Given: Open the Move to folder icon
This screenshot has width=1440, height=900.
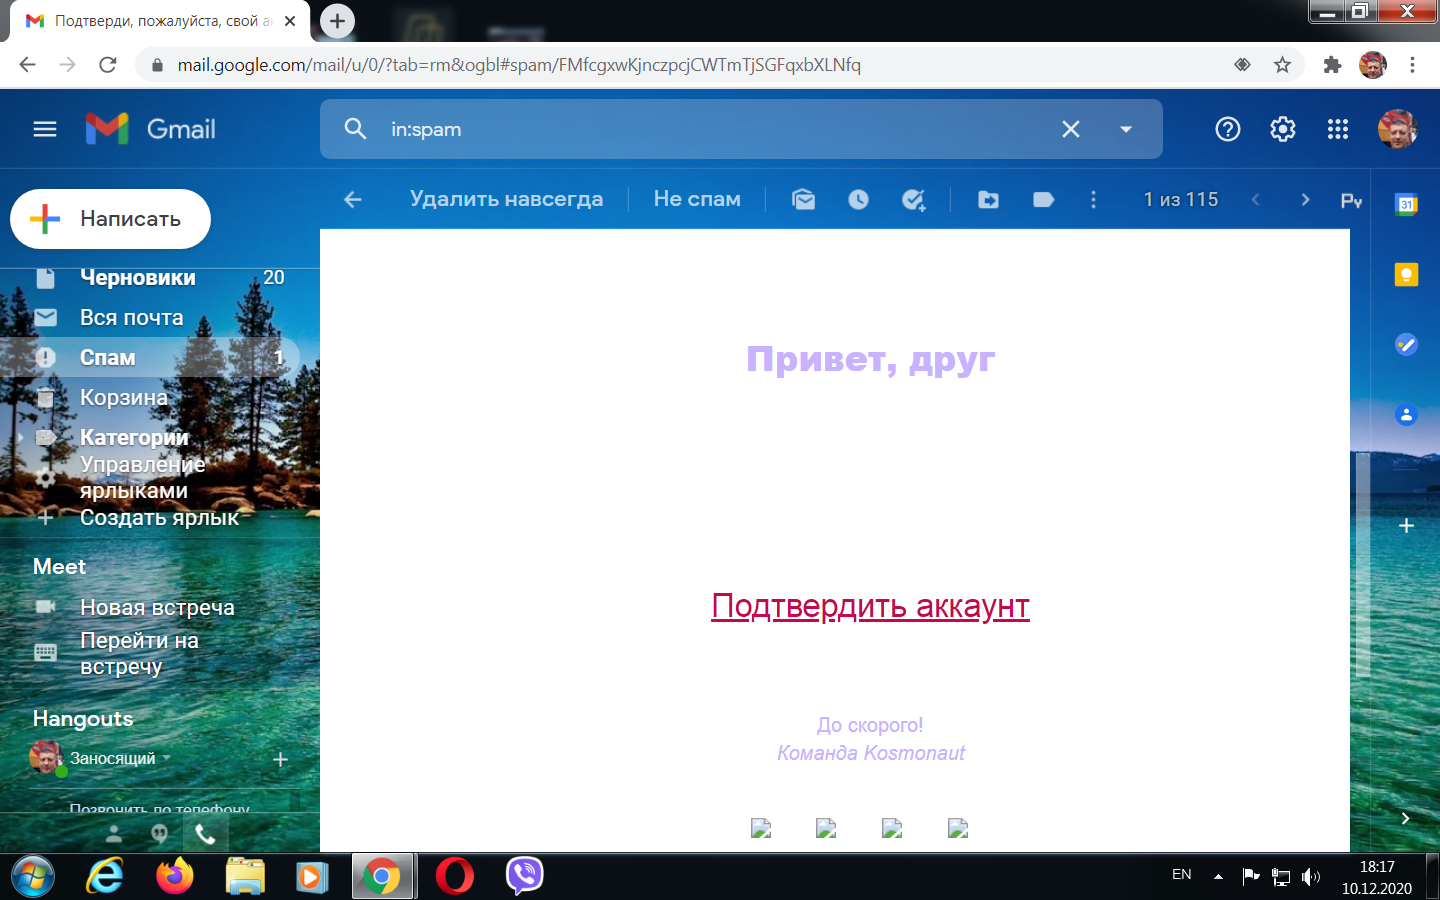Looking at the screenshot, I should [988, 199].
